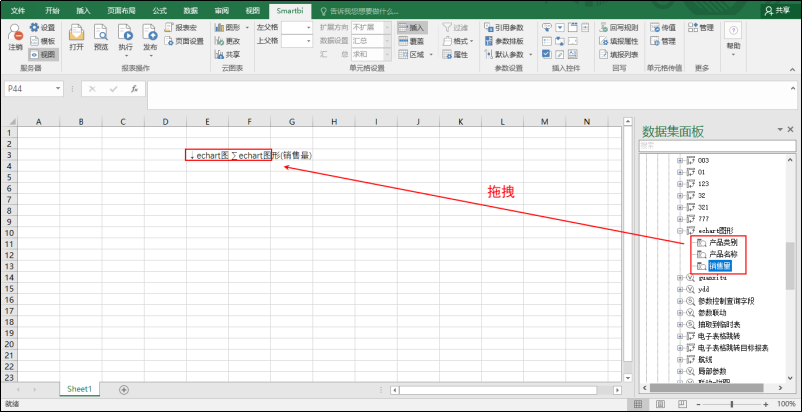Click 填报属性 fill-in properties

[x=618, y=41]
